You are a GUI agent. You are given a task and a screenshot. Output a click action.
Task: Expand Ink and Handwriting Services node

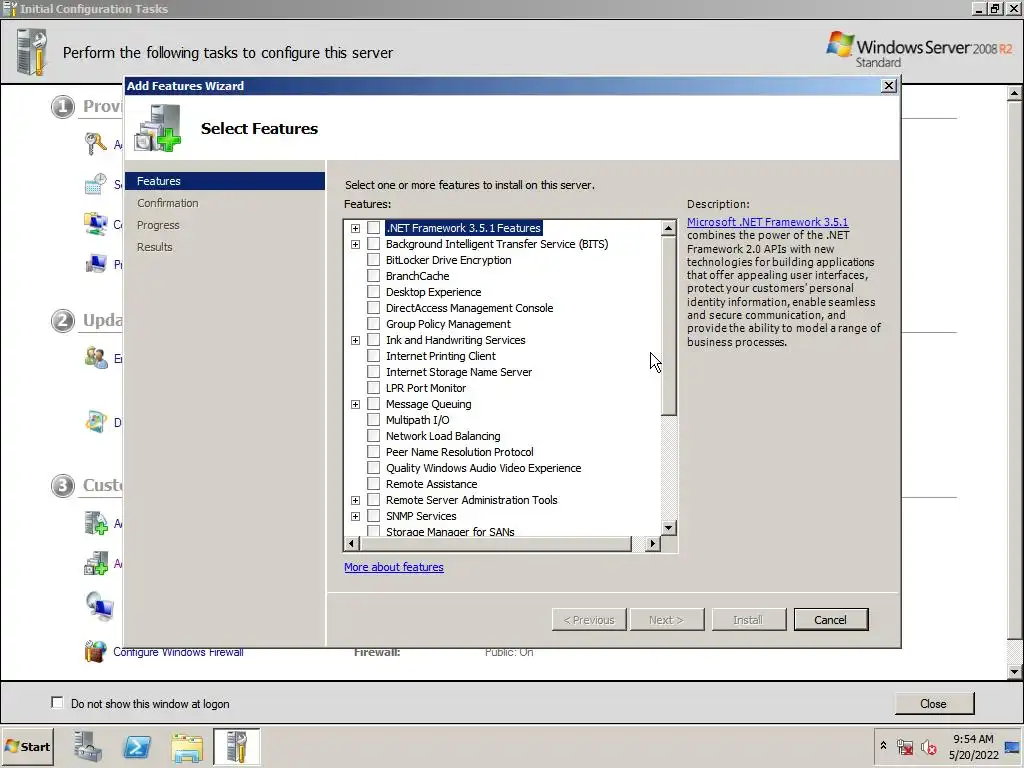click(355, 340)
